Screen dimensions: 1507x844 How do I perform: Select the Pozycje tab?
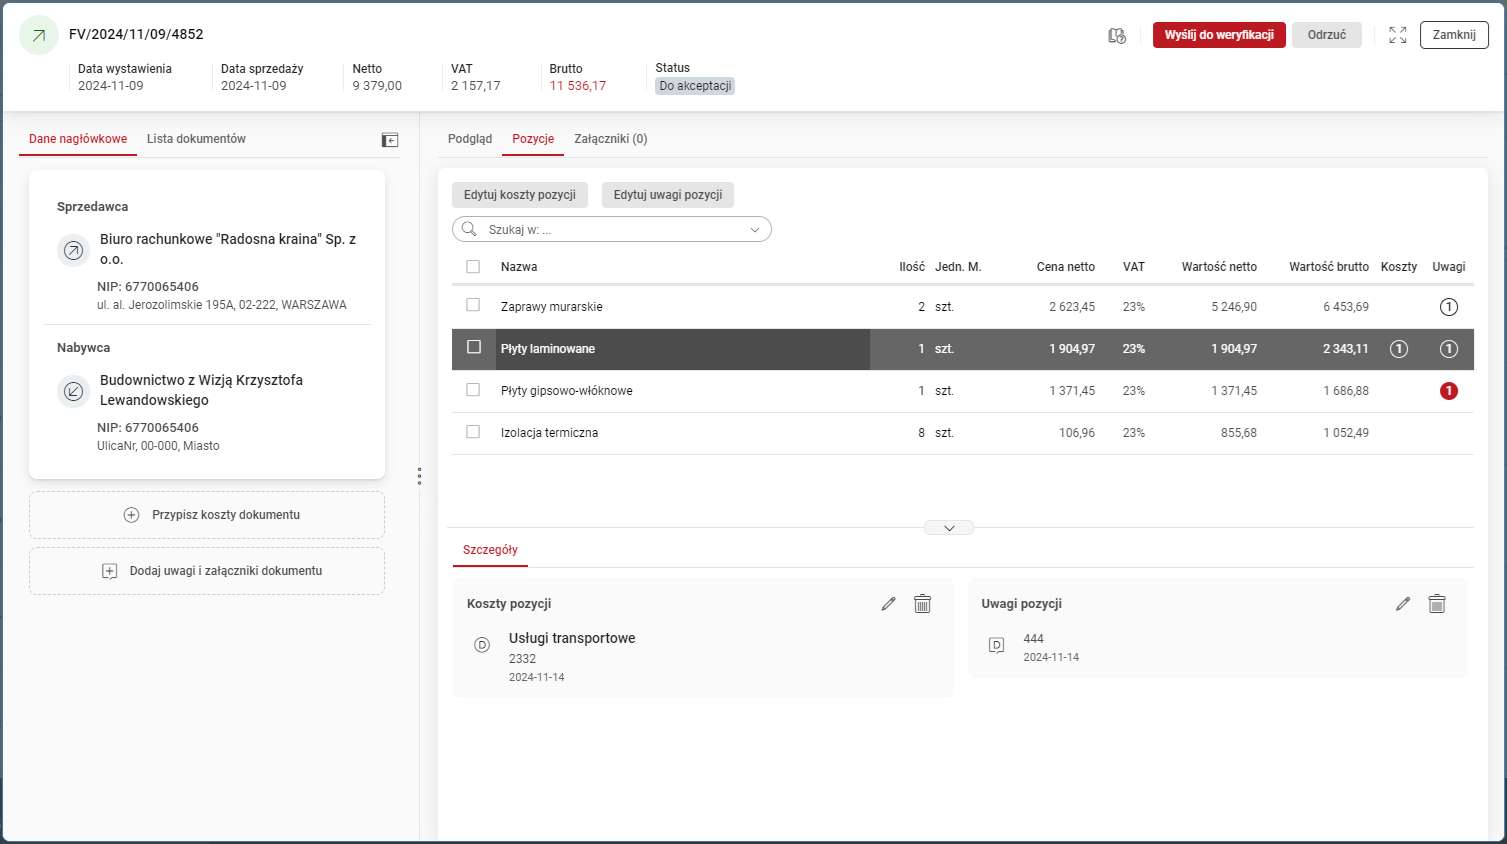pyautogui.click(x=533, y=139)
